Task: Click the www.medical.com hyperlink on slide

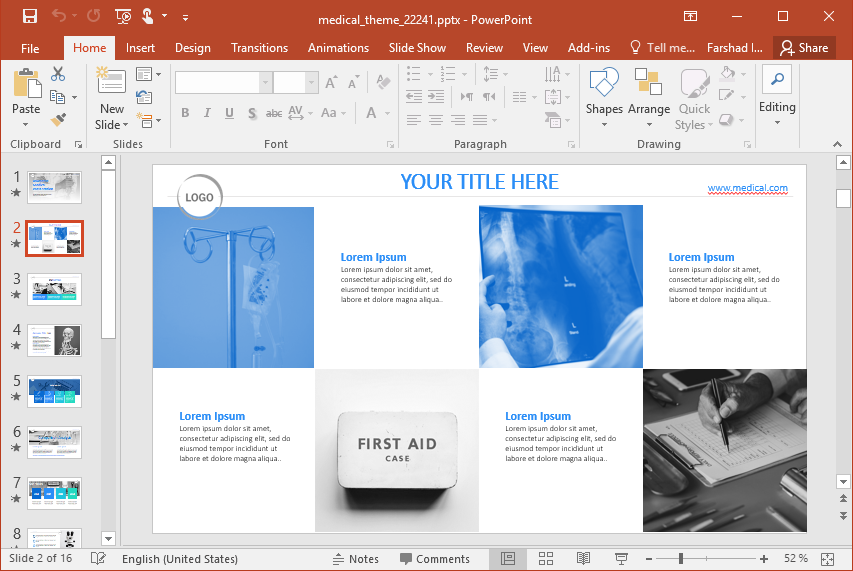Action: 747,188
